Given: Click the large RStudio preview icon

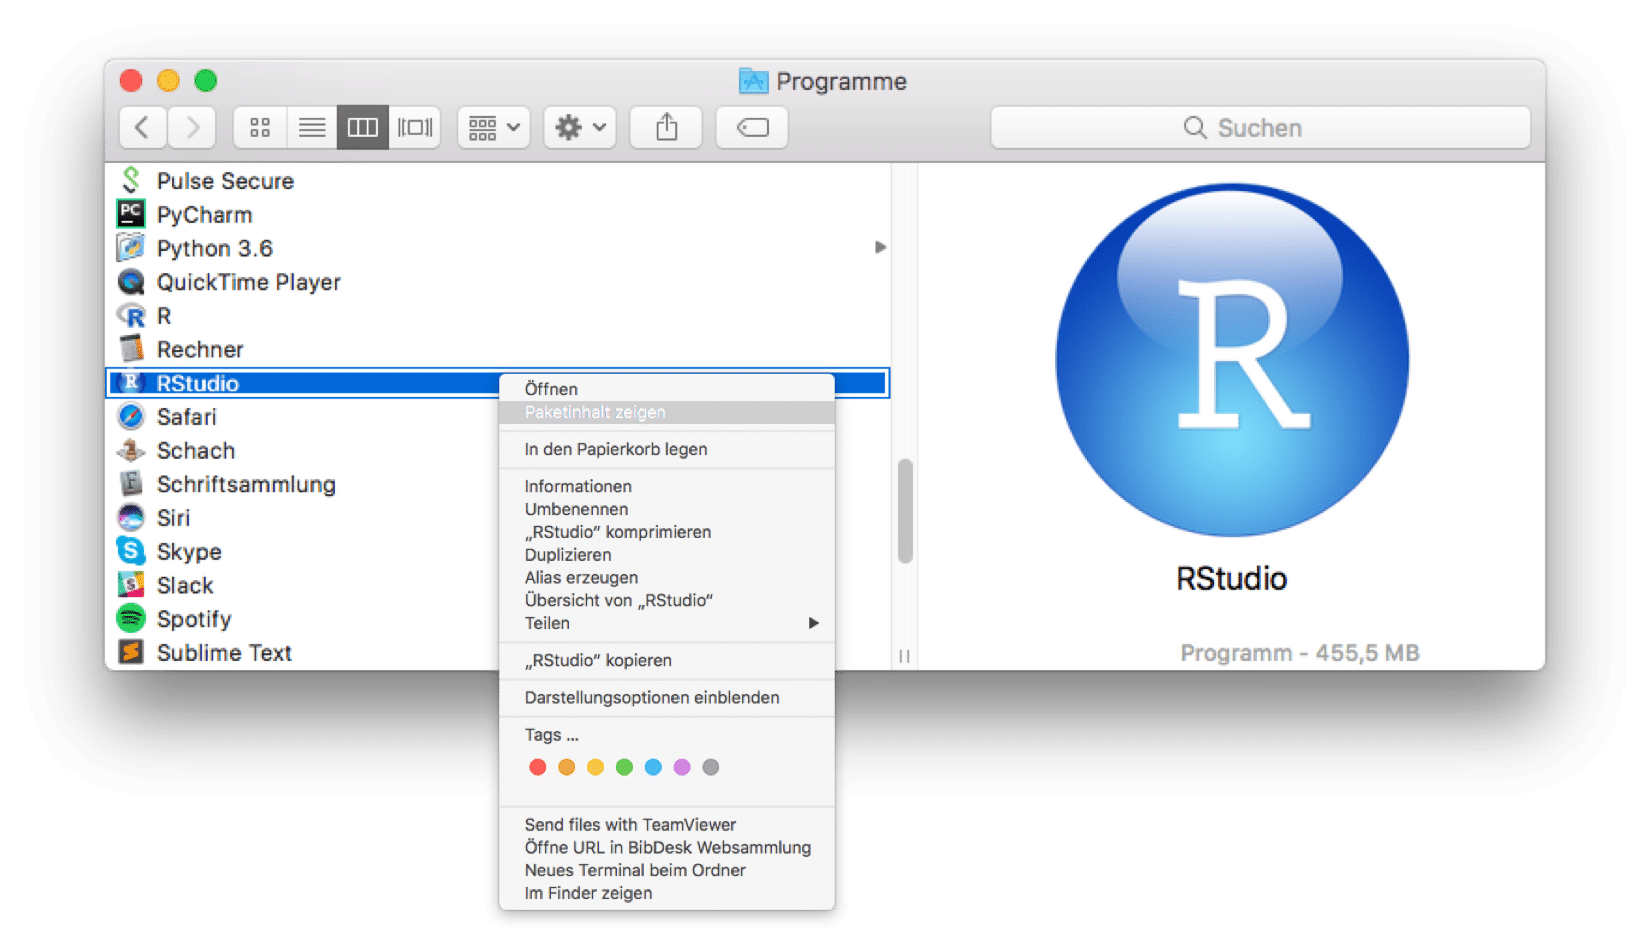Looking at the screenshot, I should [1232, 359].
